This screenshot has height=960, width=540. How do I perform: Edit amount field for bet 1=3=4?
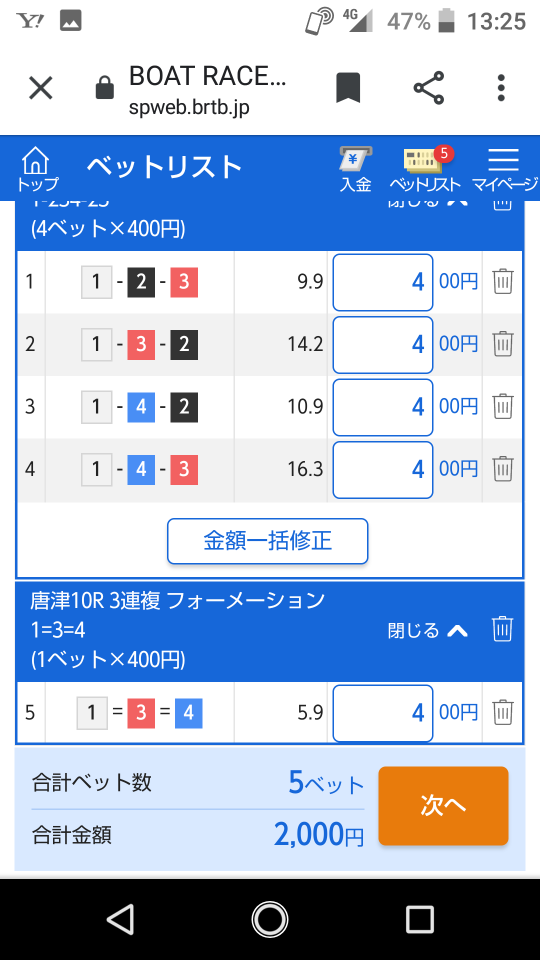coord(383,713)
